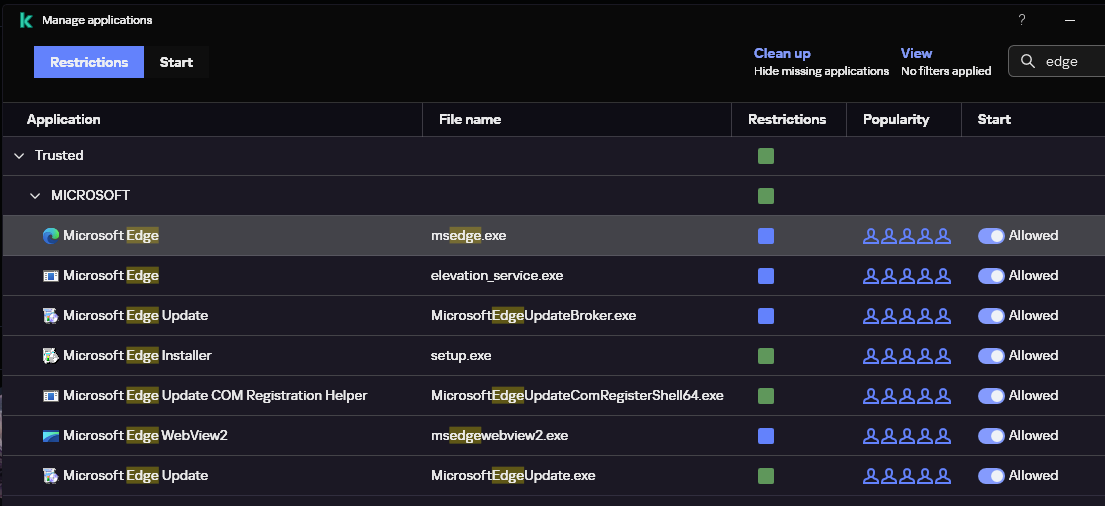The width and height of the screenshot is (1105, 506).
Task: Click popularity icons for MicrosoftEdgeUpdateComRegisterShell64.exe
Action: click(x=907, y=395)
